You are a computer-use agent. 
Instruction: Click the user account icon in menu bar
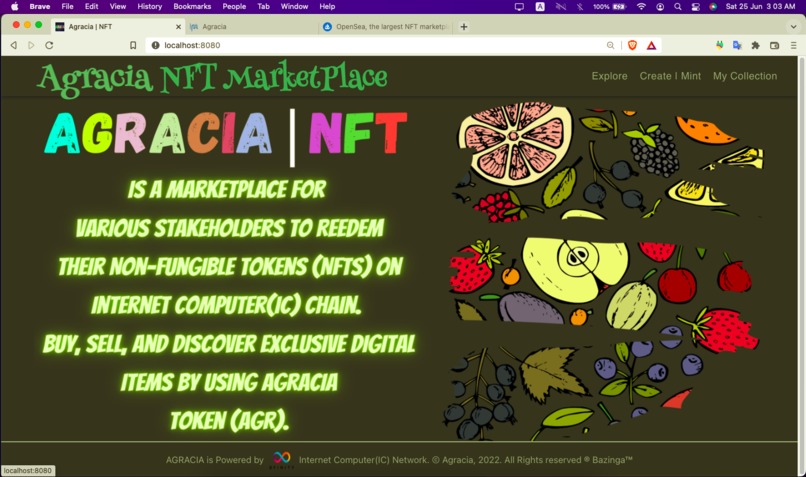660,7
